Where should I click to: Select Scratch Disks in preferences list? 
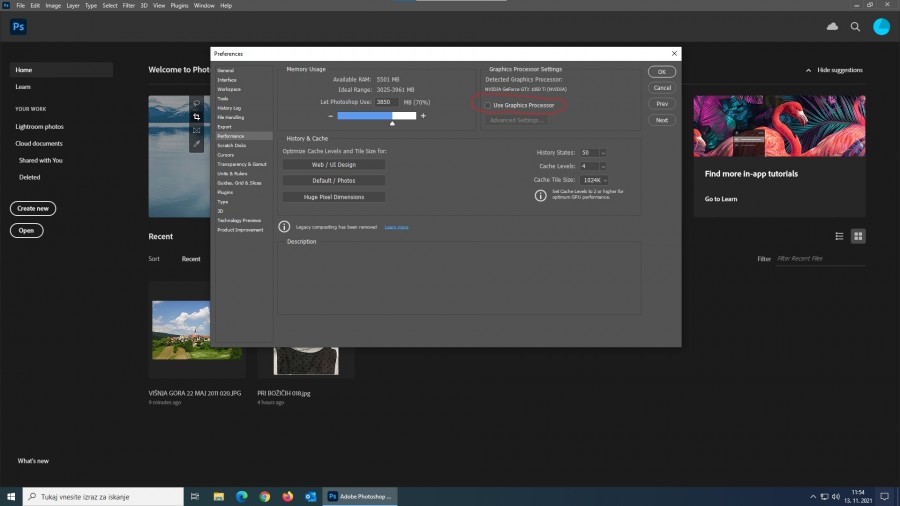[232, 145]
